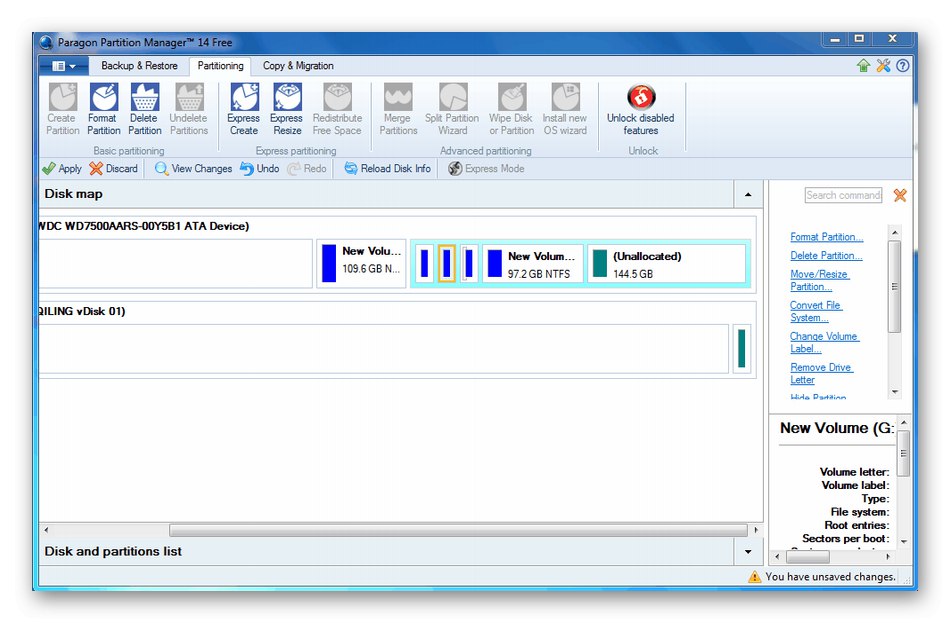Screen dimensions: 950x623
Task: Click the unsaved changes warning icon
Action: coord(754,576)
